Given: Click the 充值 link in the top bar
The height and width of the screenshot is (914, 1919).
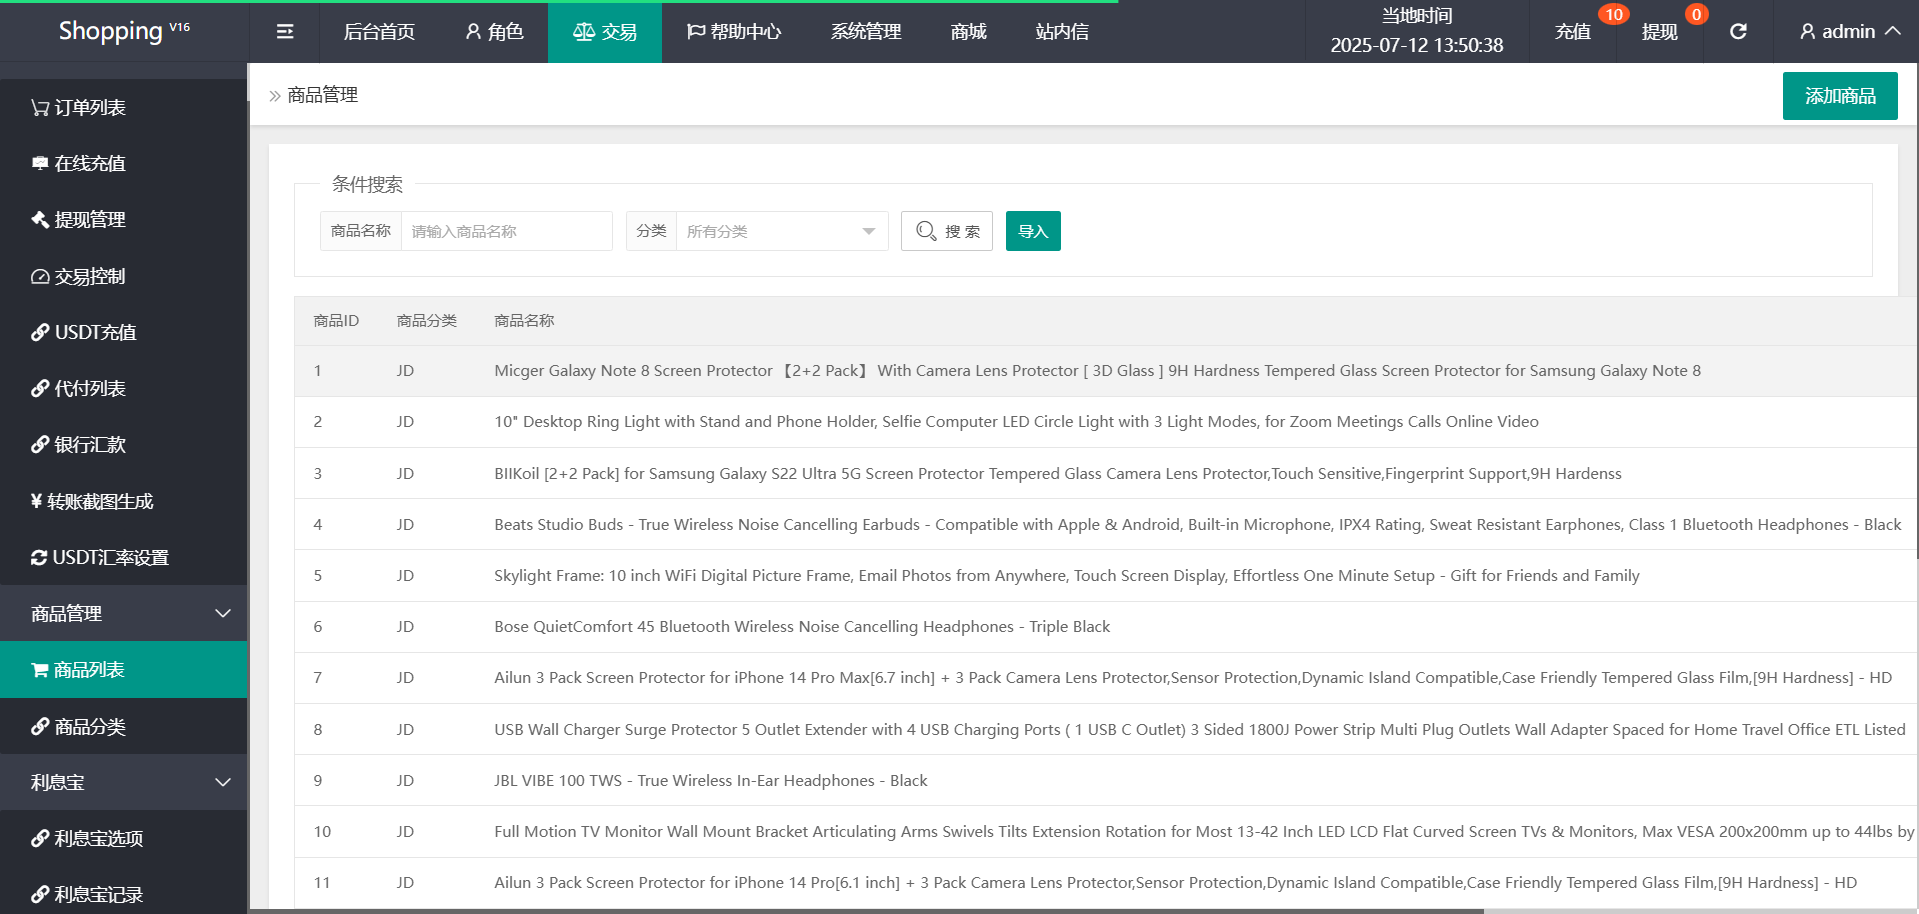Looking at the screenshot, I should pos(1572,32).
